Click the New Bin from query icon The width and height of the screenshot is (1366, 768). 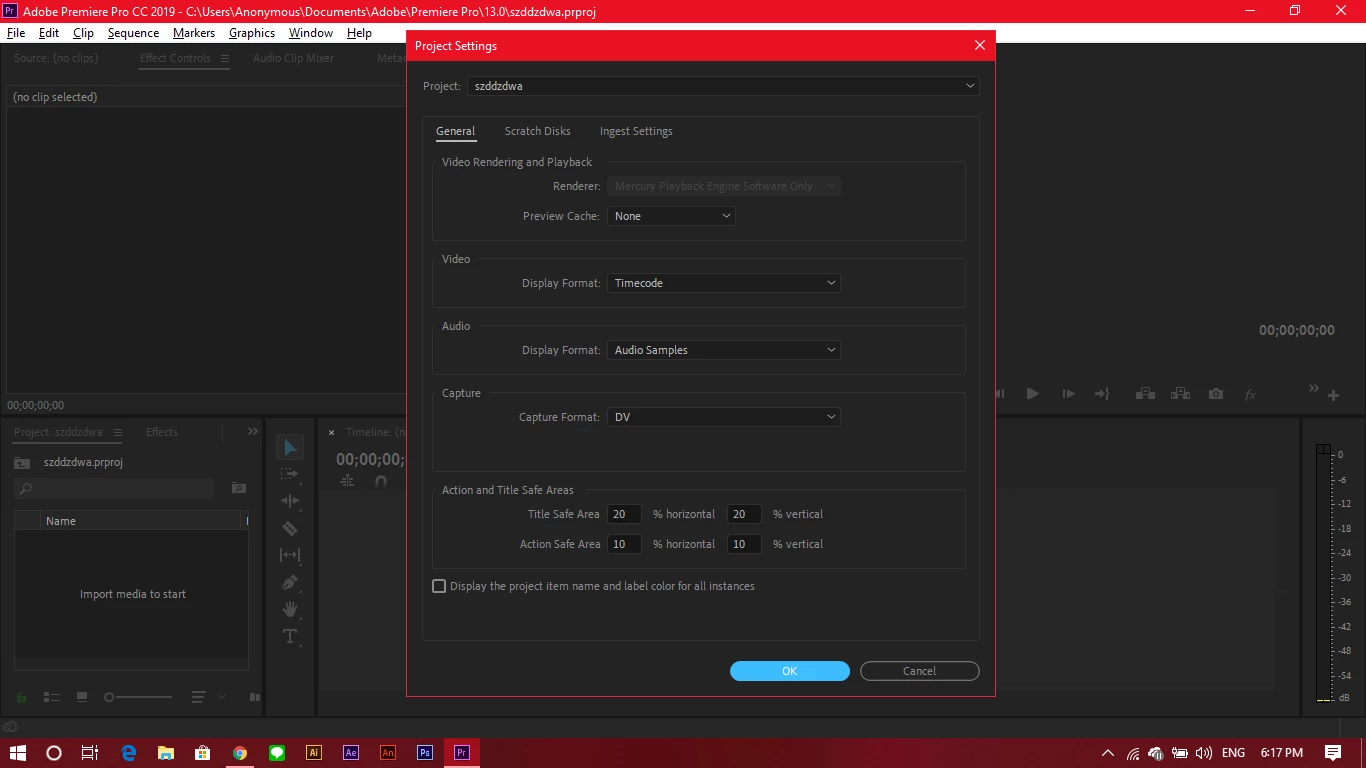coord(238,488)
